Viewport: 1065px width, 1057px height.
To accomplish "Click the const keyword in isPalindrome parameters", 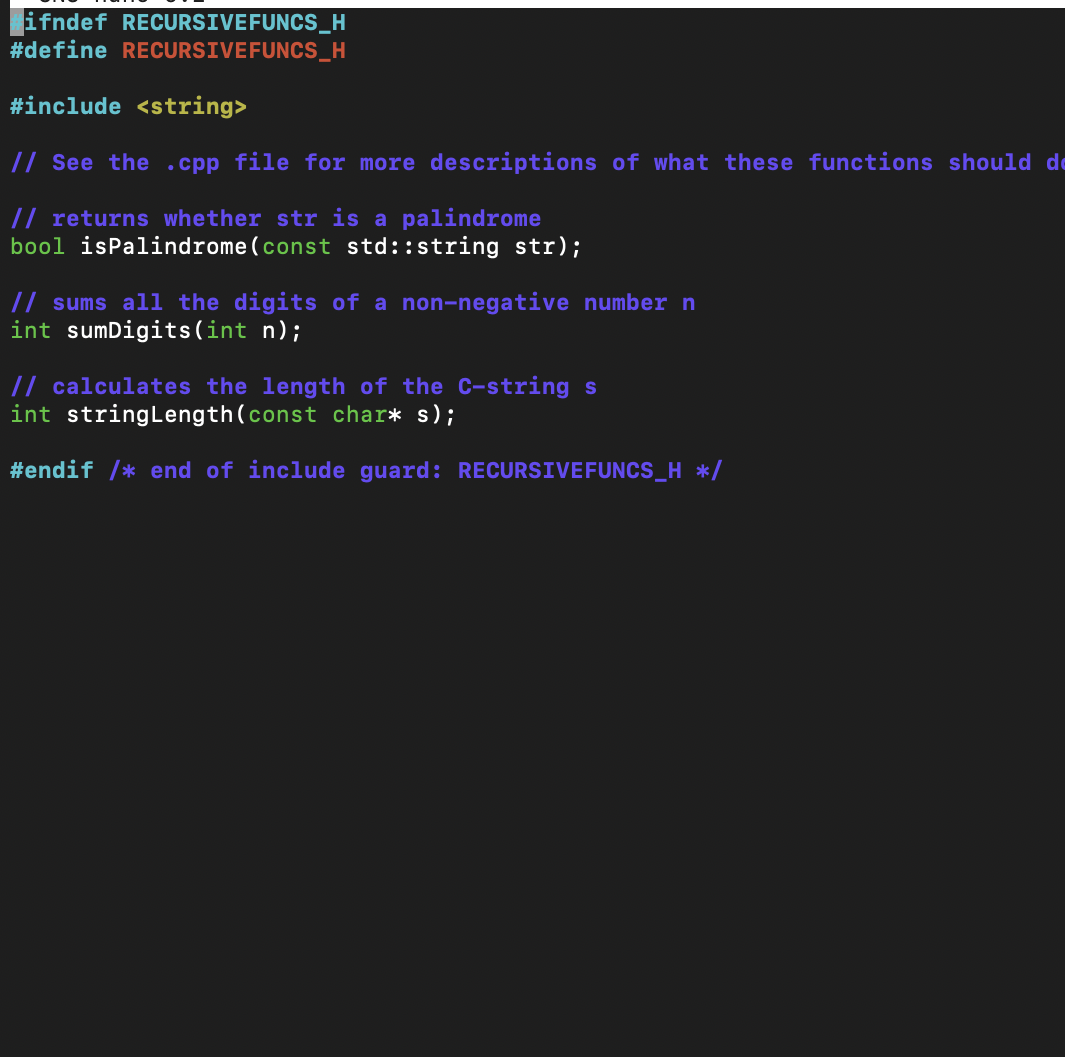I will pyautogui.click(x=296, y=246).
